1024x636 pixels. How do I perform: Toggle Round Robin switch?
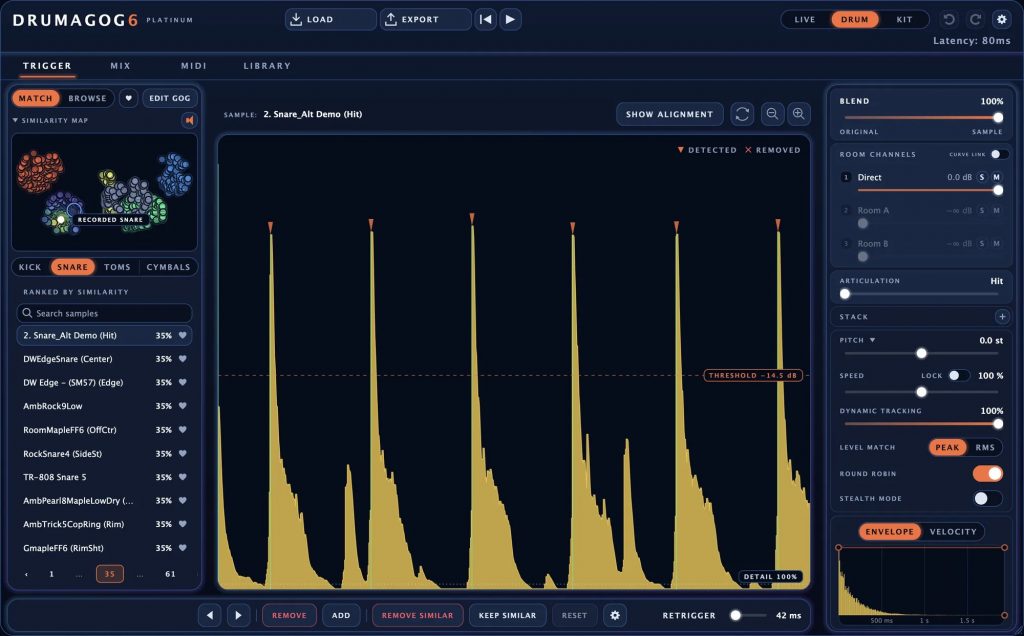pyautogui.click(x=987, y=473)
